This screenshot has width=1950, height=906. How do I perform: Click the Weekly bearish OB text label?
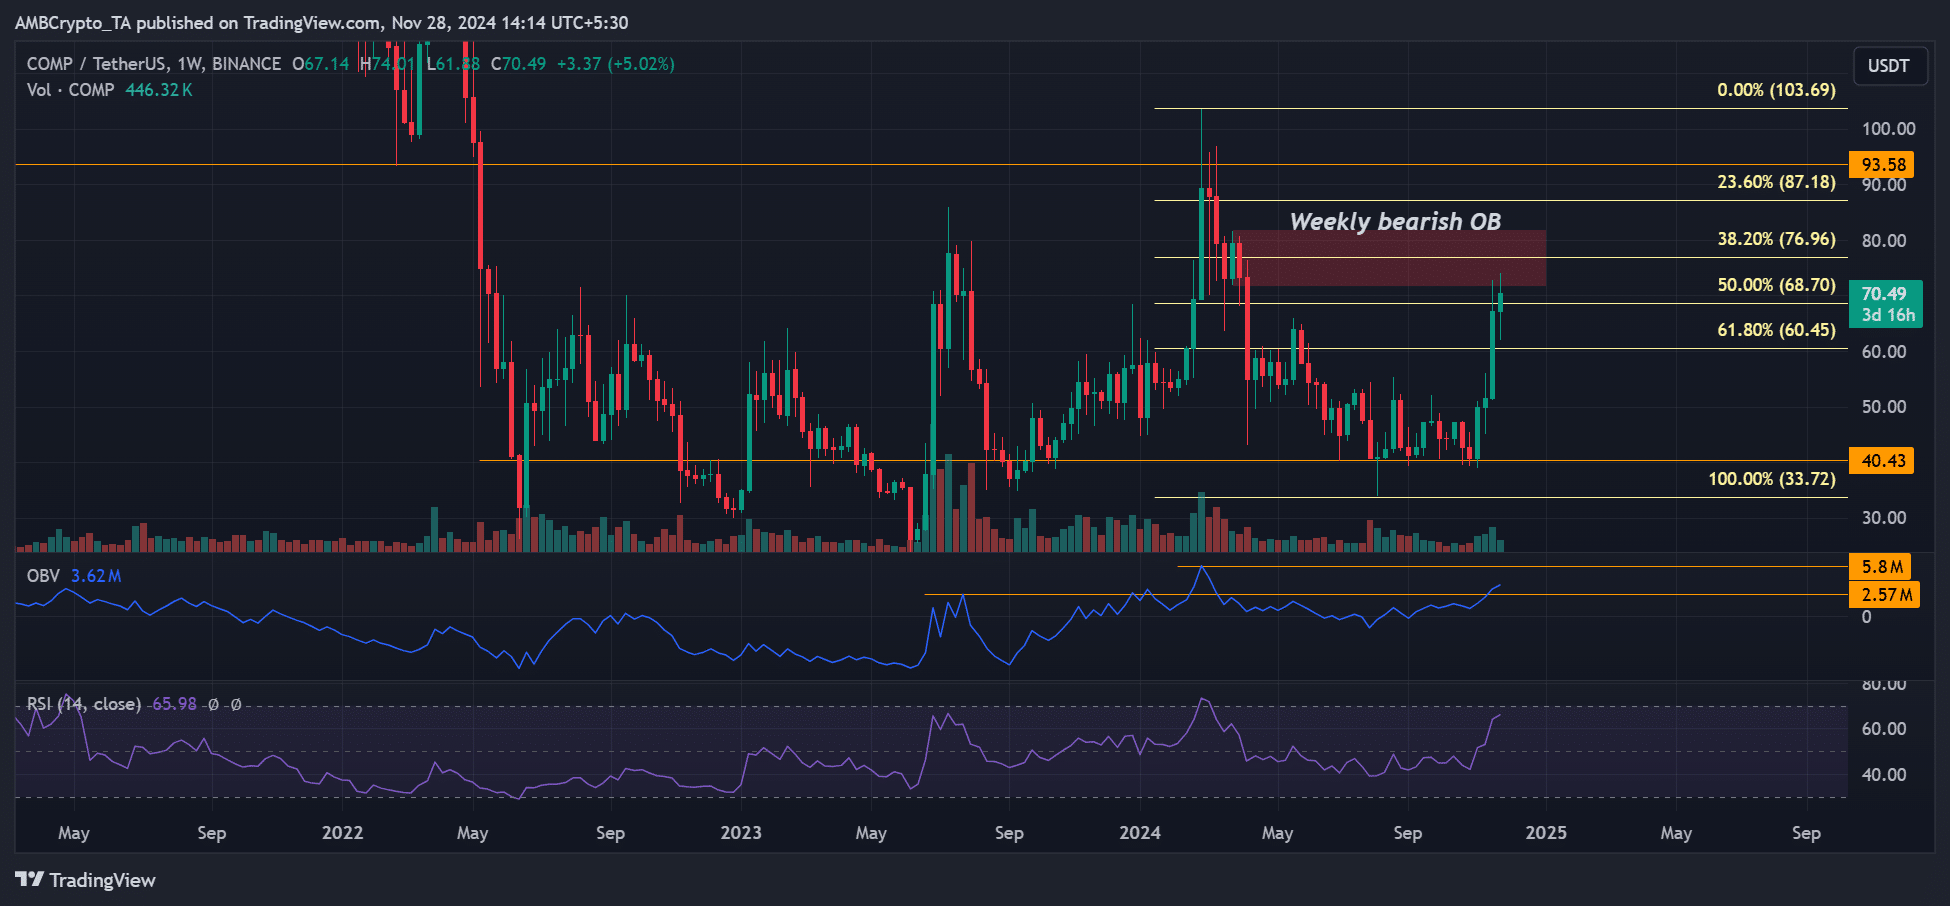pos(1395,222)
